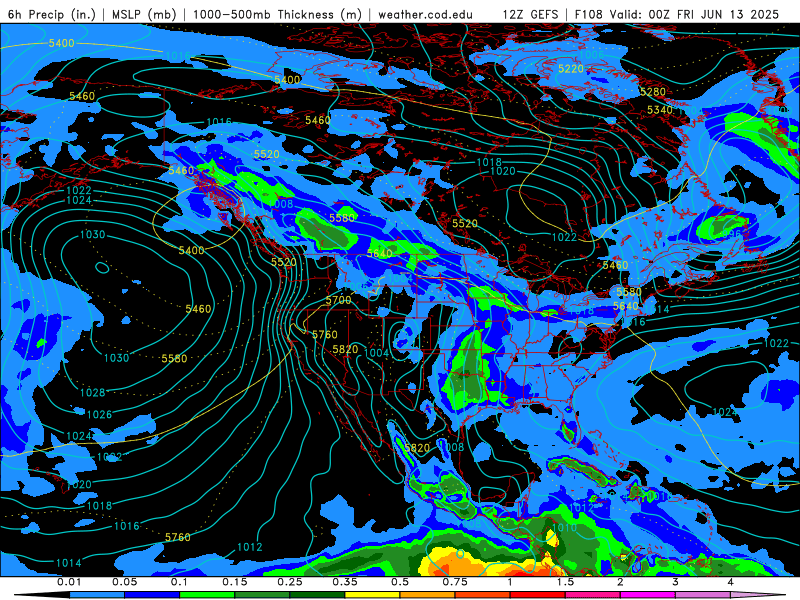Click the 0.75 legend value
The width and height of the screenshot is (800, 600).
(455, 582)
